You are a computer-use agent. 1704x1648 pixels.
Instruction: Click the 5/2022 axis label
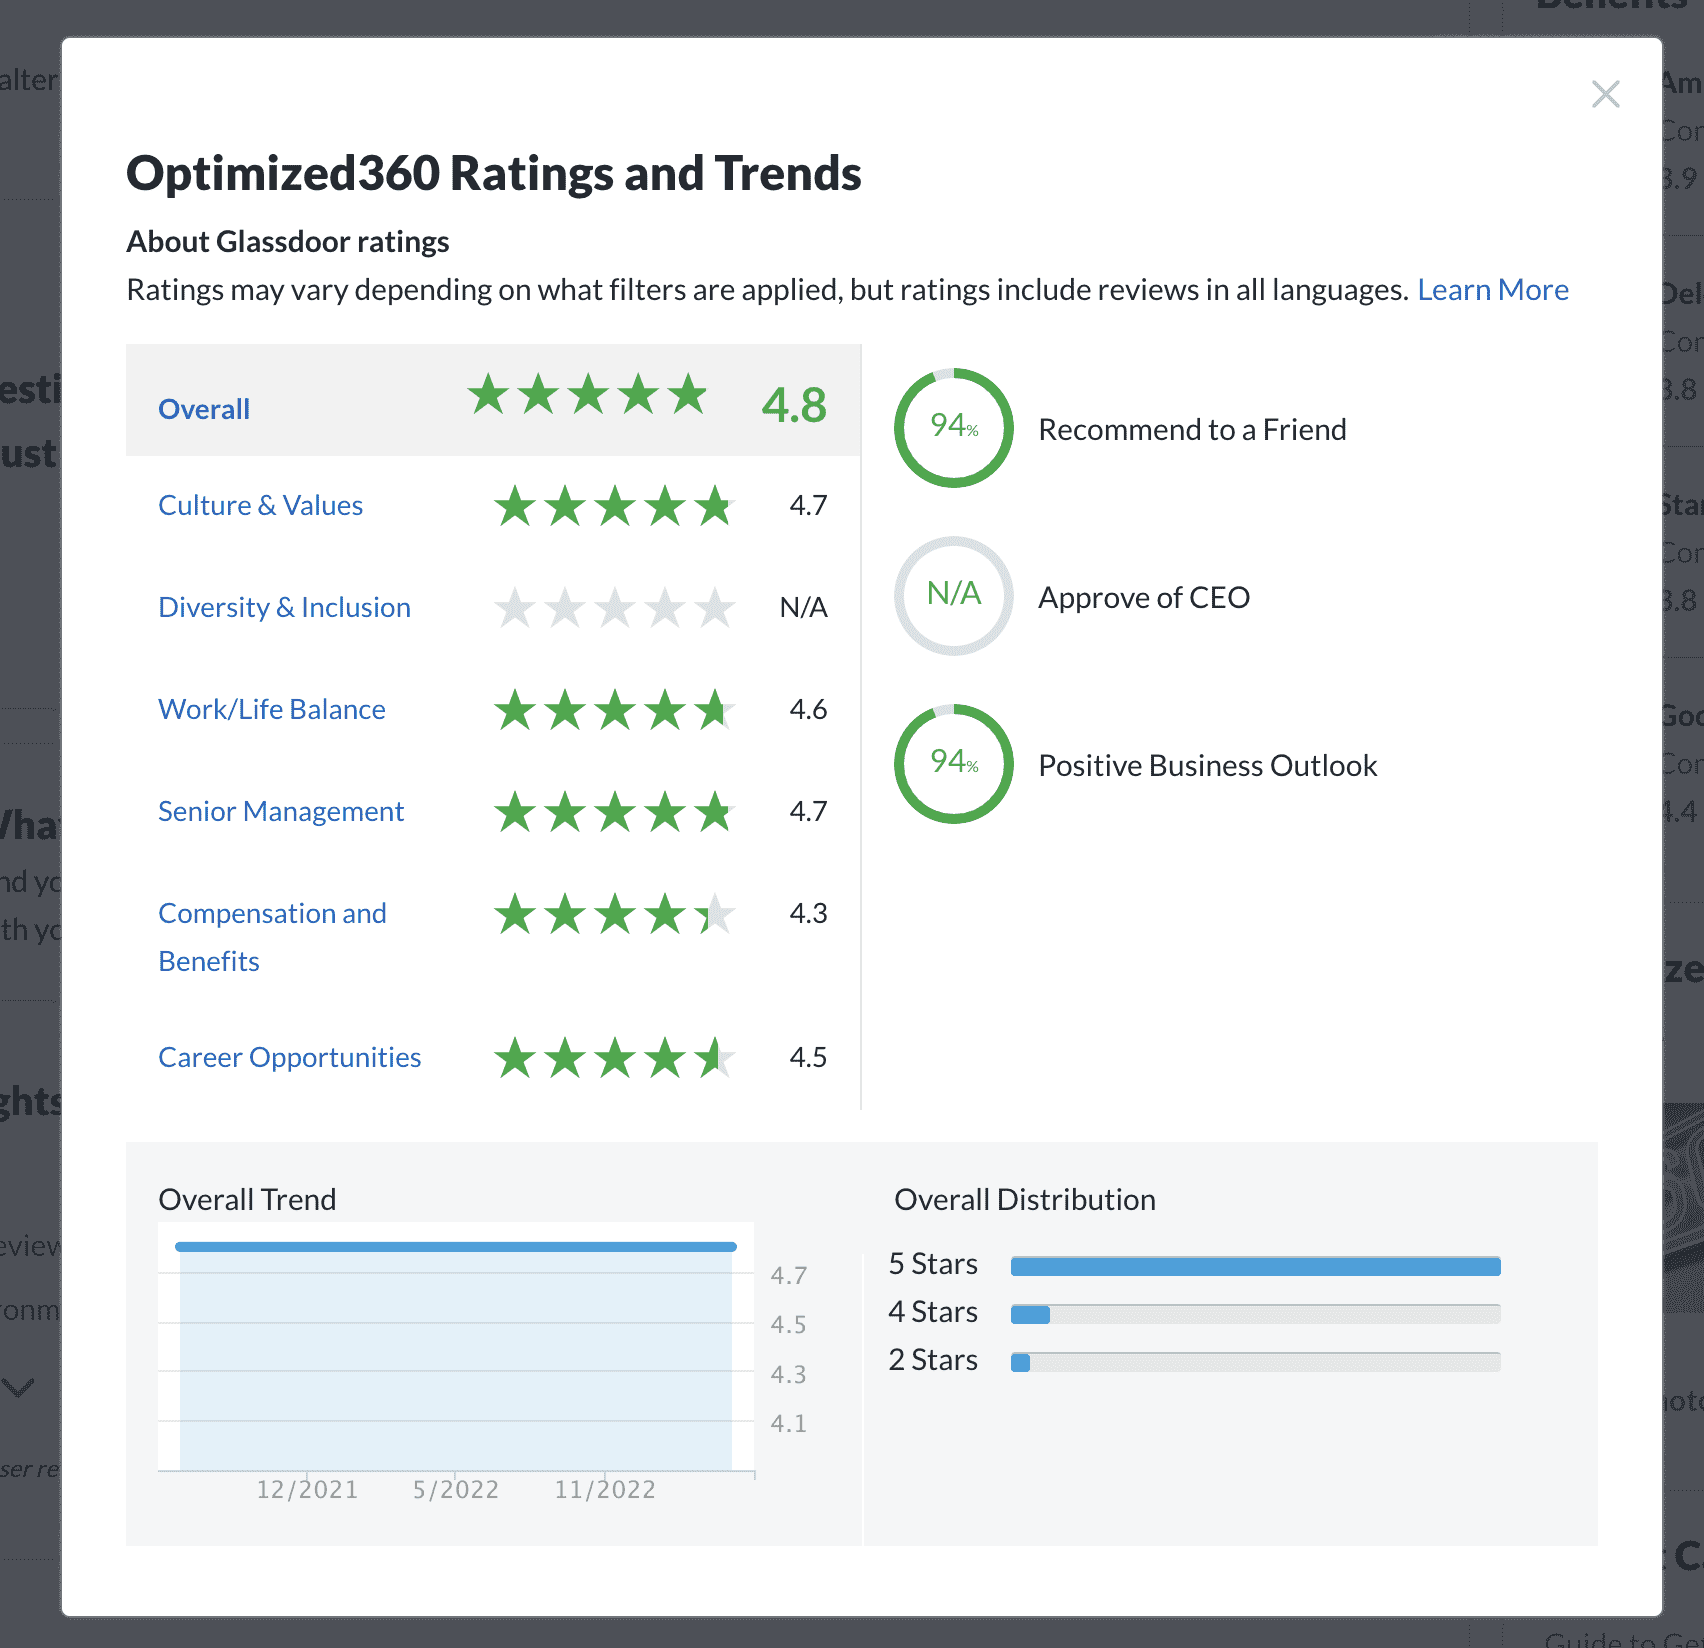(x=456, y=1490)
